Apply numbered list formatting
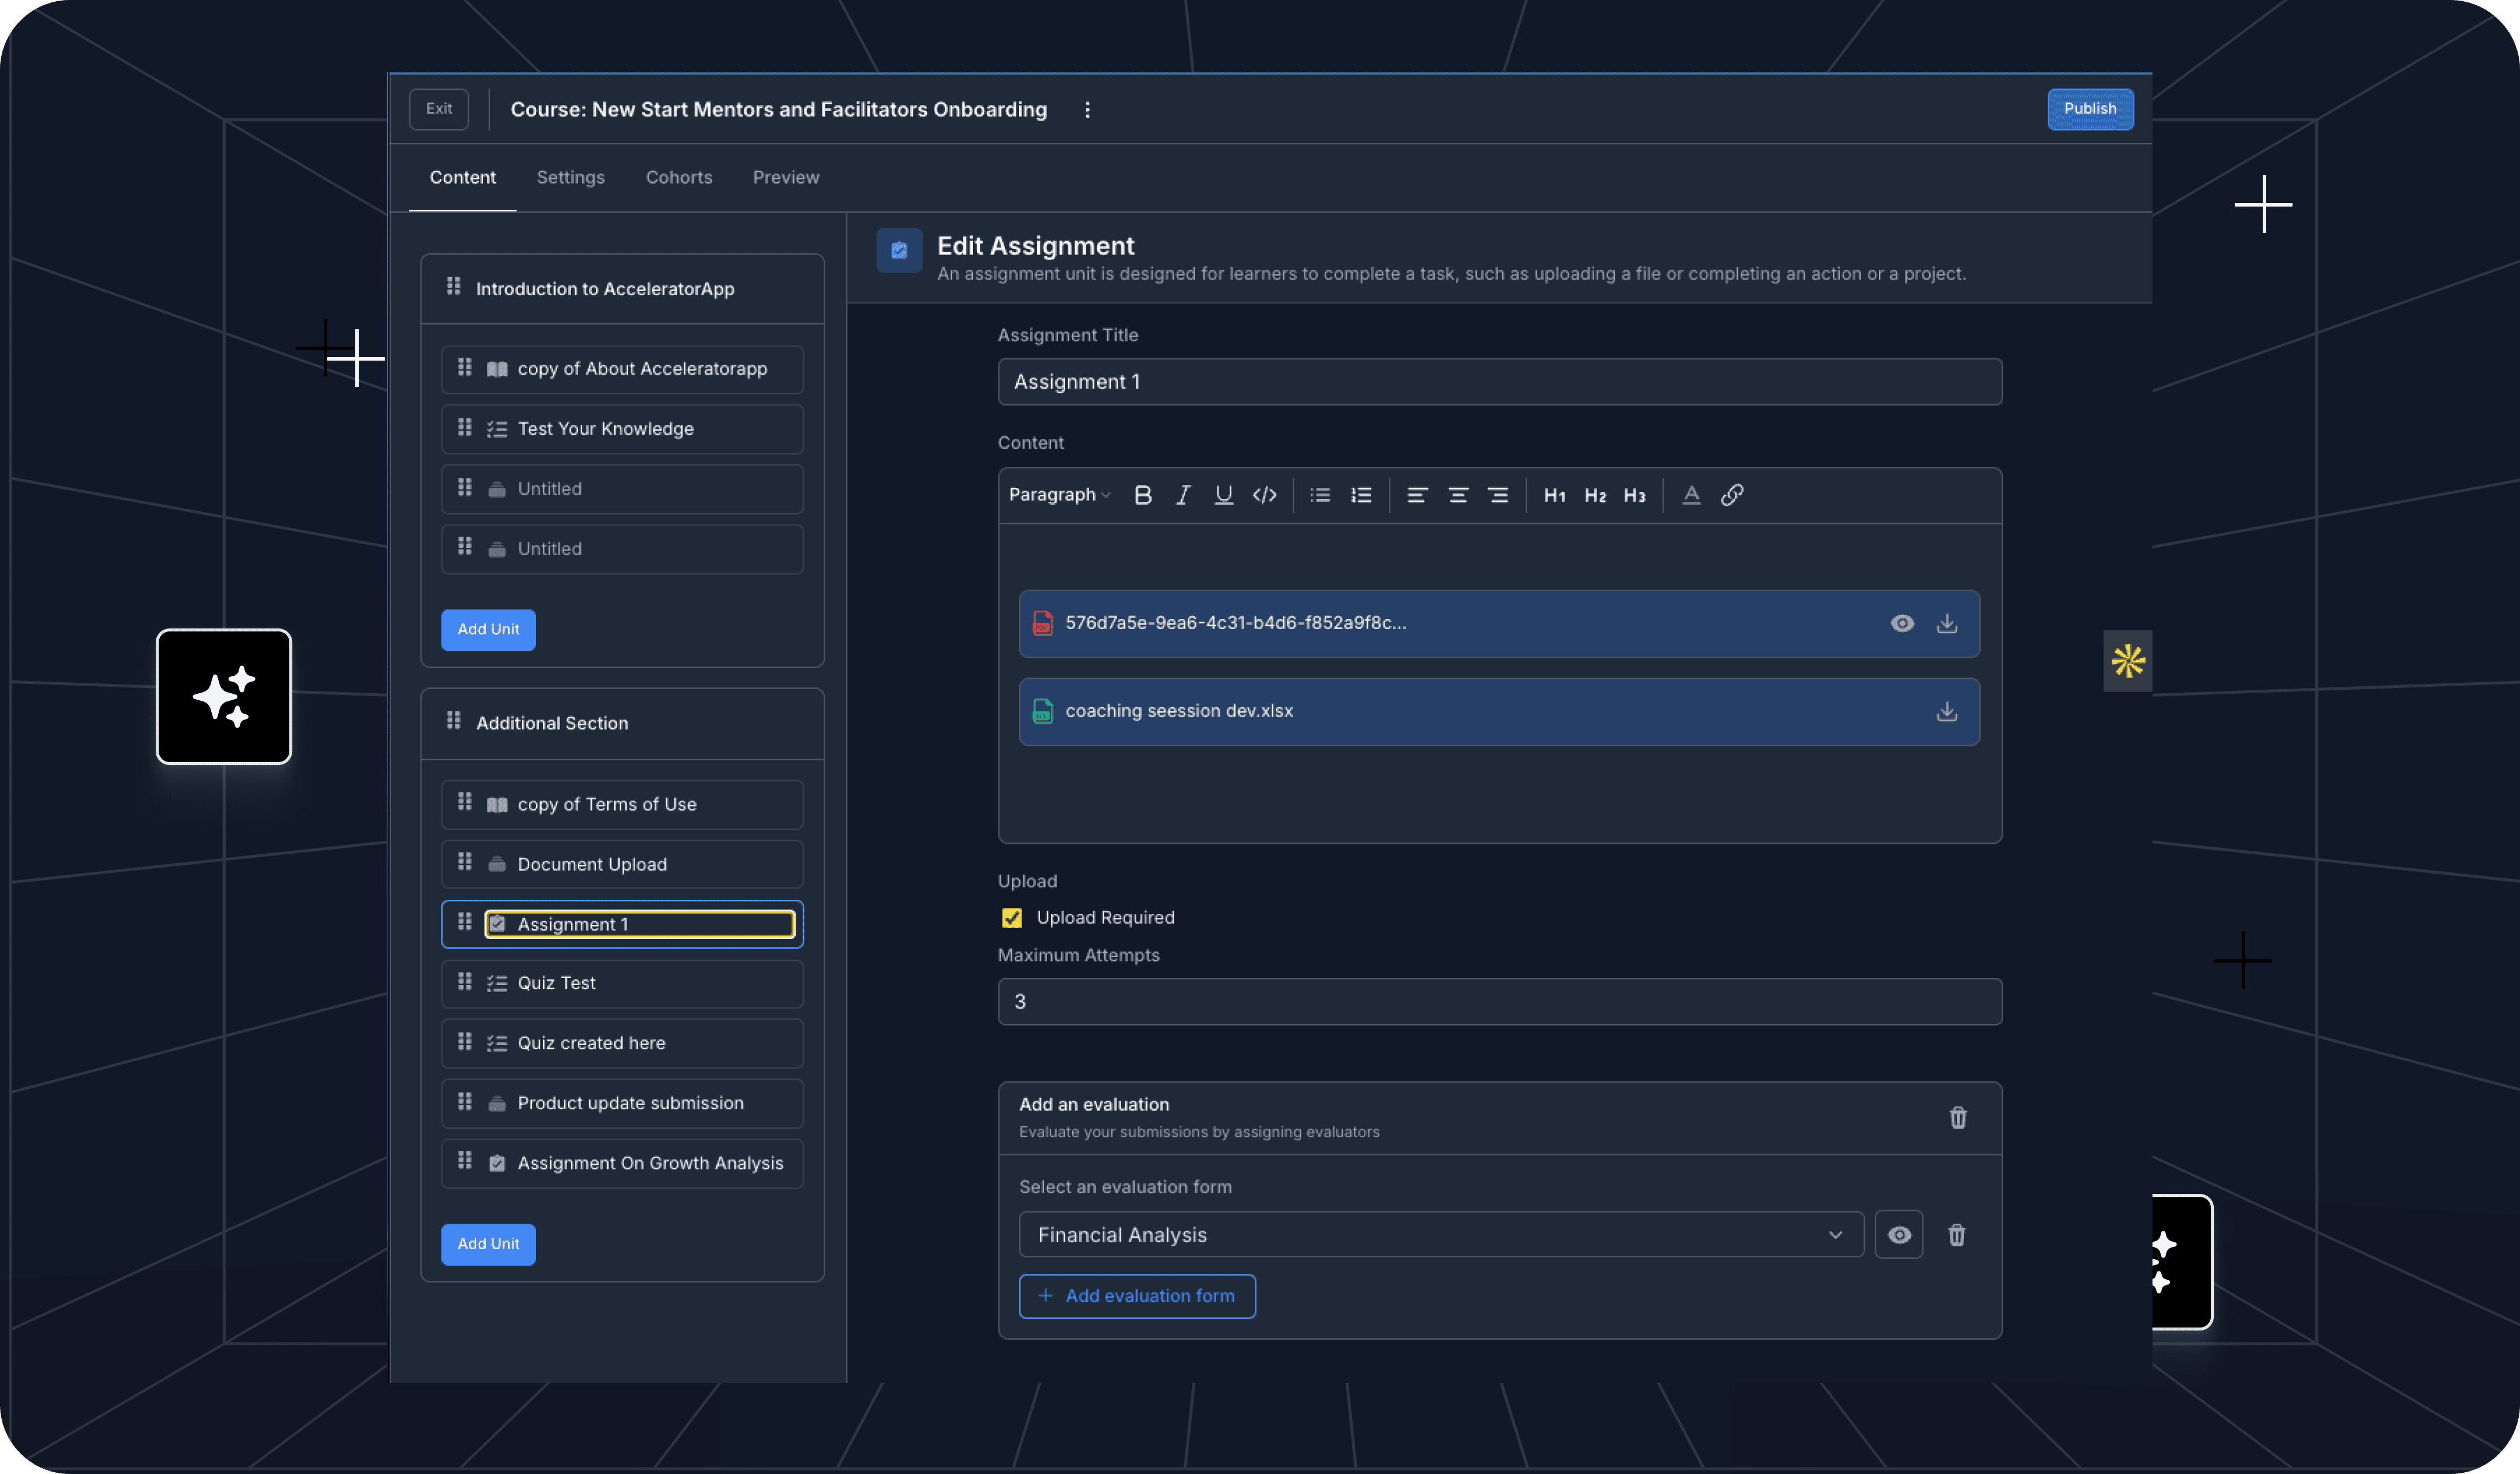The height and width of the screenshot is (1474, 2520). 1361,495
